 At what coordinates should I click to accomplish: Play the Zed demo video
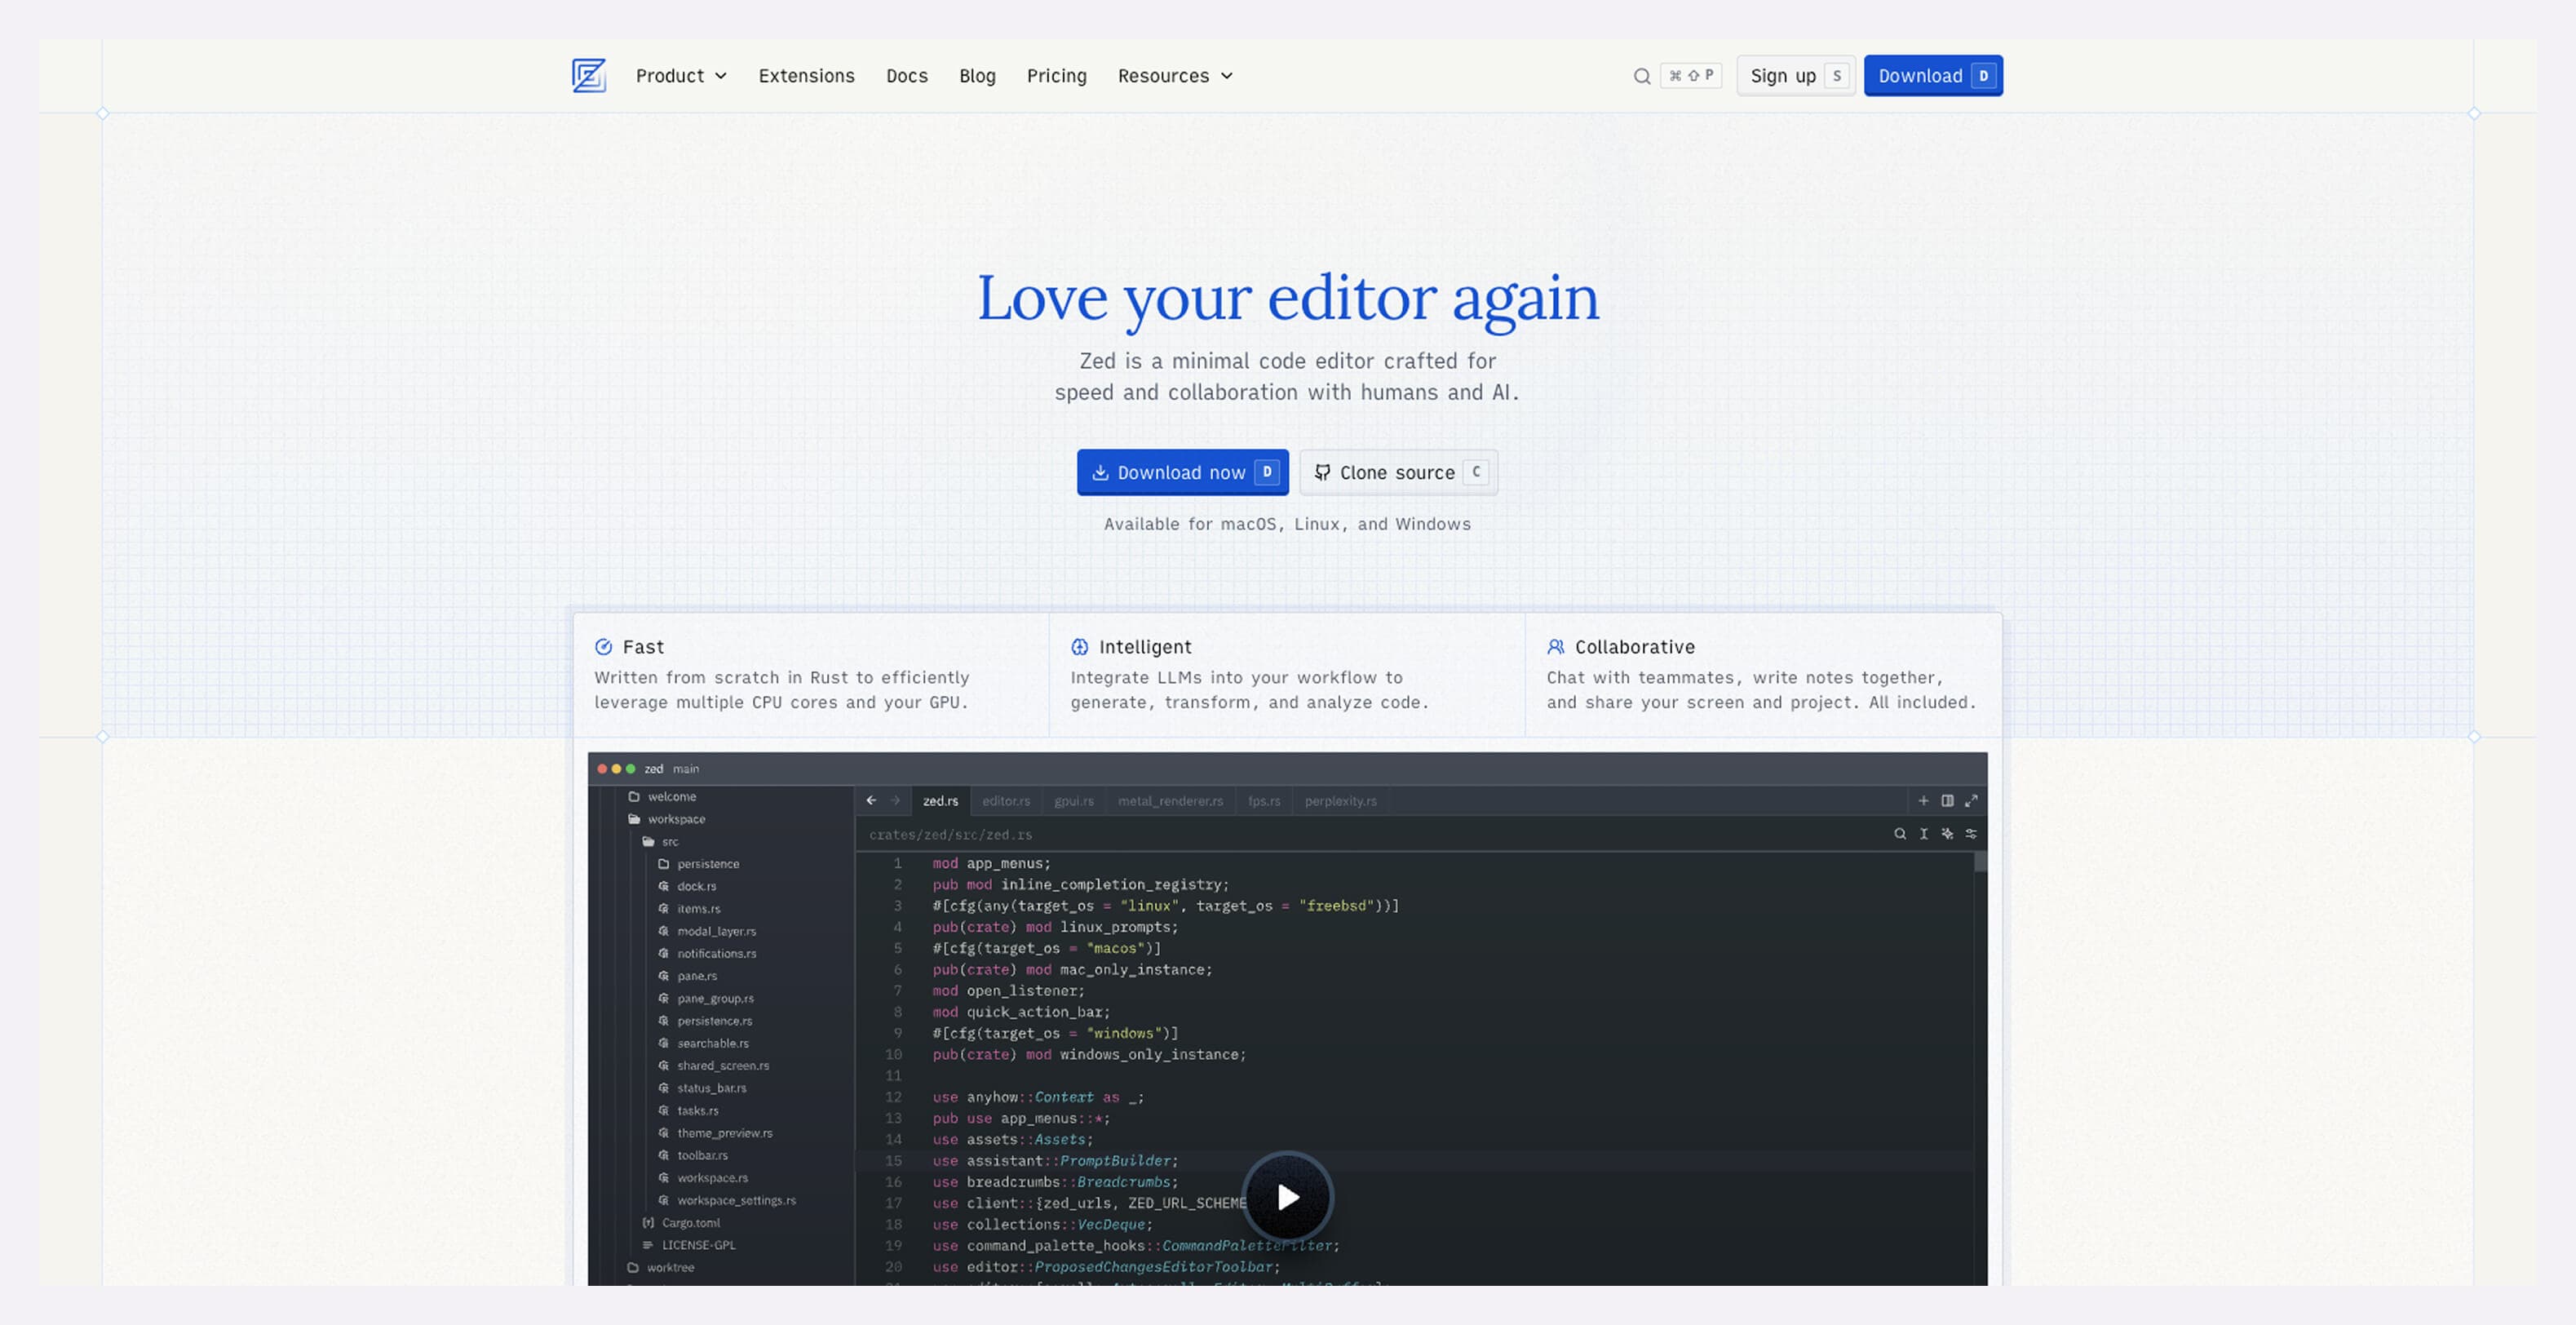1288,1197
